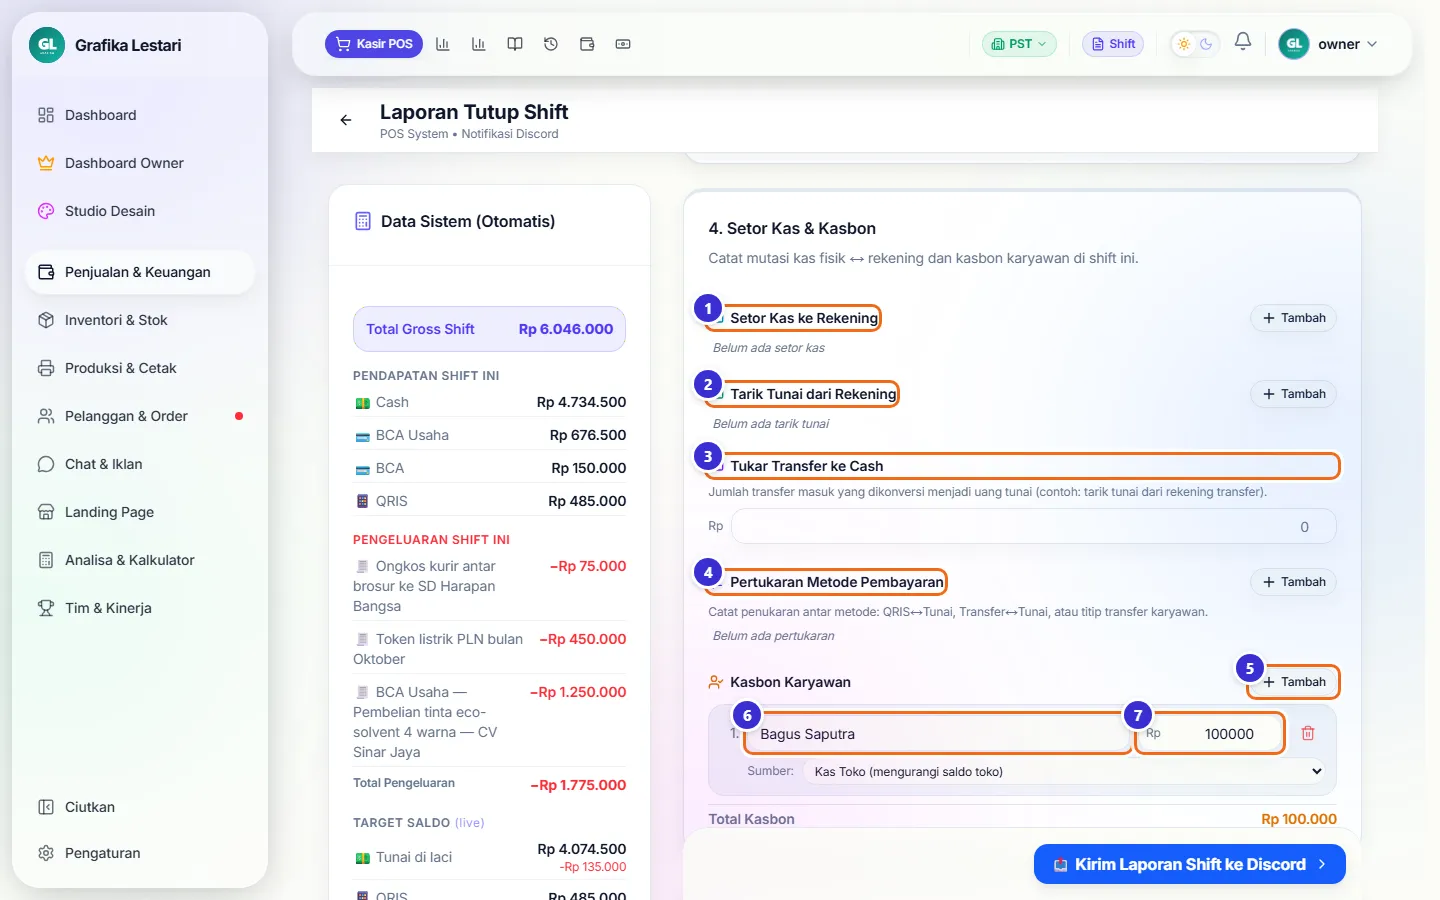The image size is (1440, 900).
Task: Go back with the arrow beside Laporan Tutup Shift
Action: 346,120
